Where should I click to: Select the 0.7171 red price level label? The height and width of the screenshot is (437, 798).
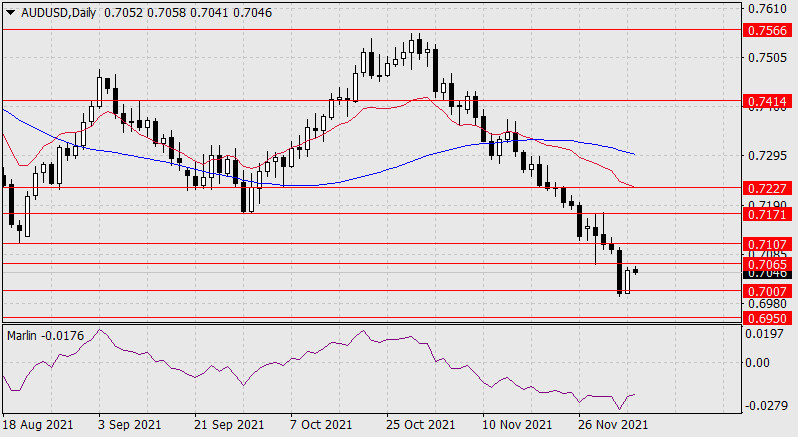pos(767,214)
